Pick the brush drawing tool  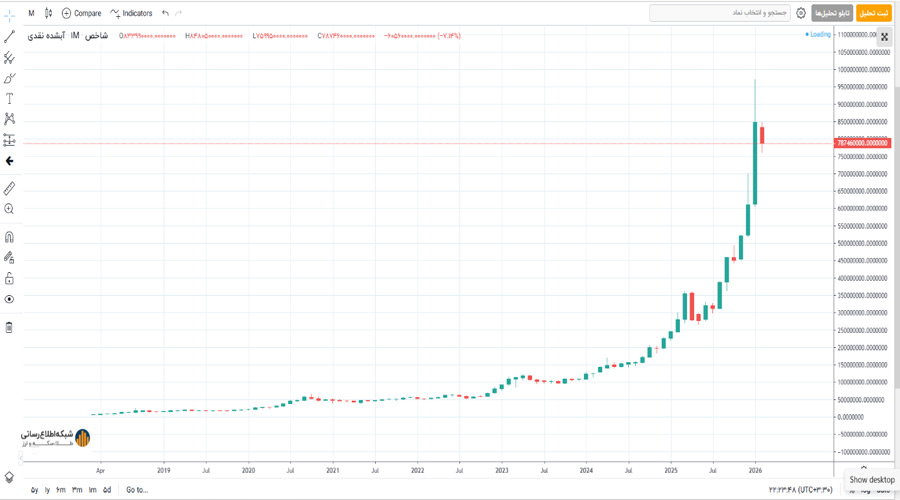9,78
